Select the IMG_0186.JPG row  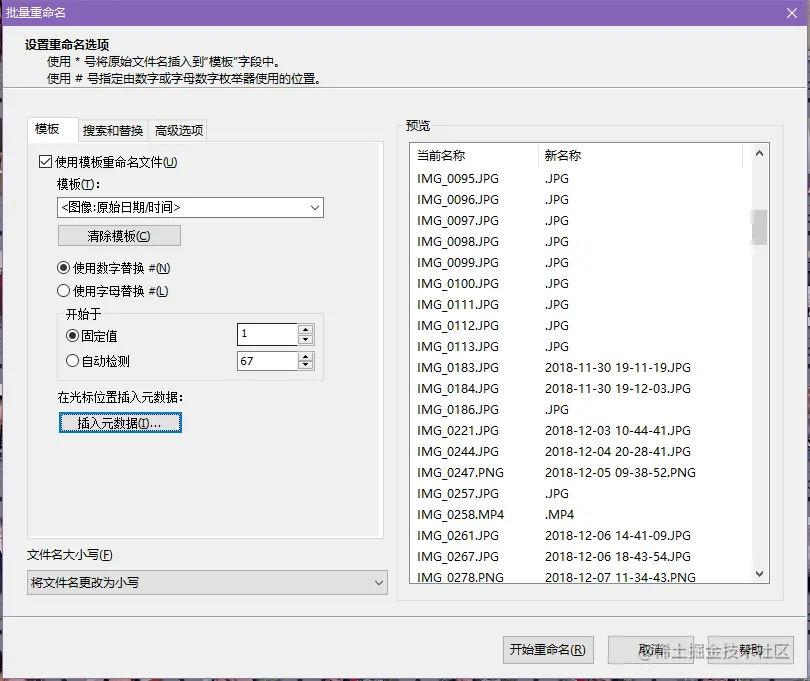click(581, 410)
